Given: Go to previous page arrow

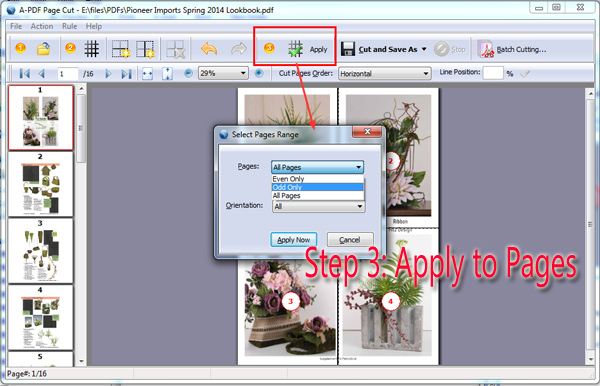Looking at the screenshot, I should point(42,73).
